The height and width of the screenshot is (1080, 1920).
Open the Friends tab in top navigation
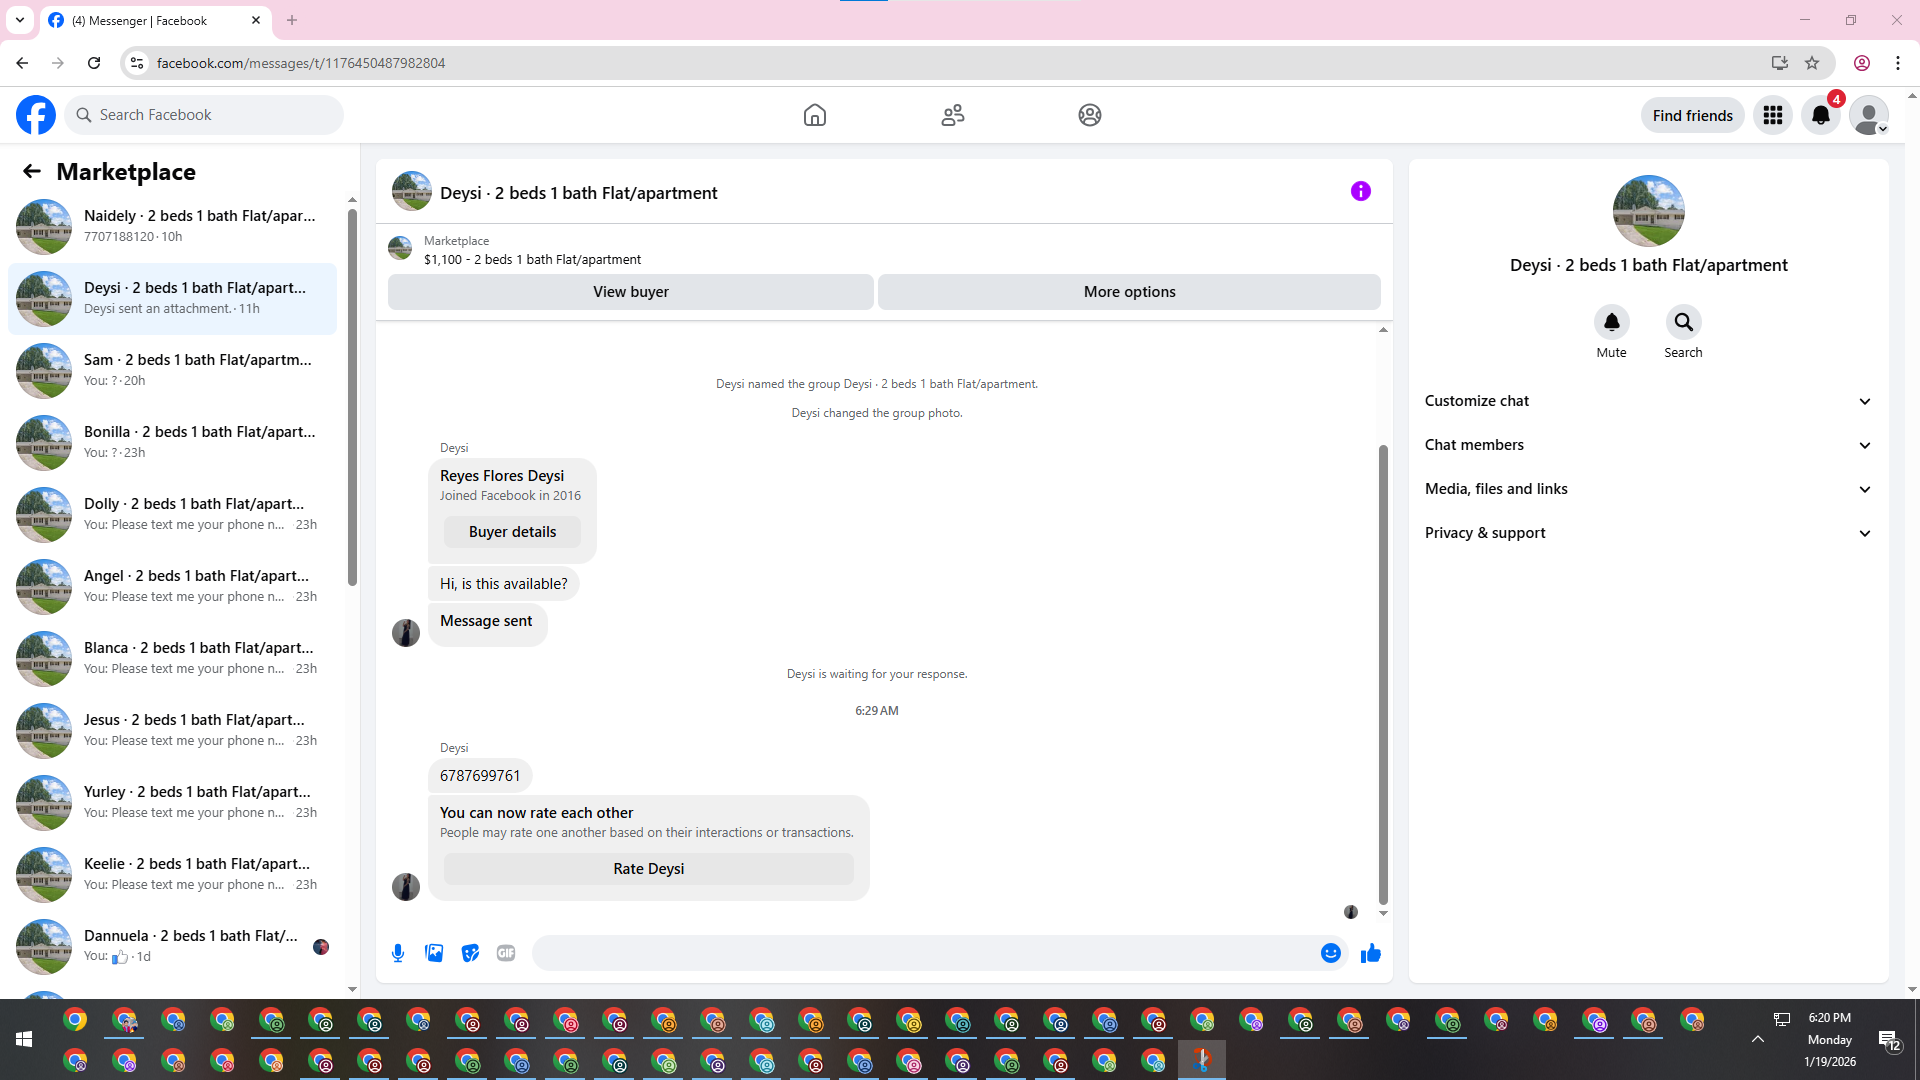pos(952,115)
